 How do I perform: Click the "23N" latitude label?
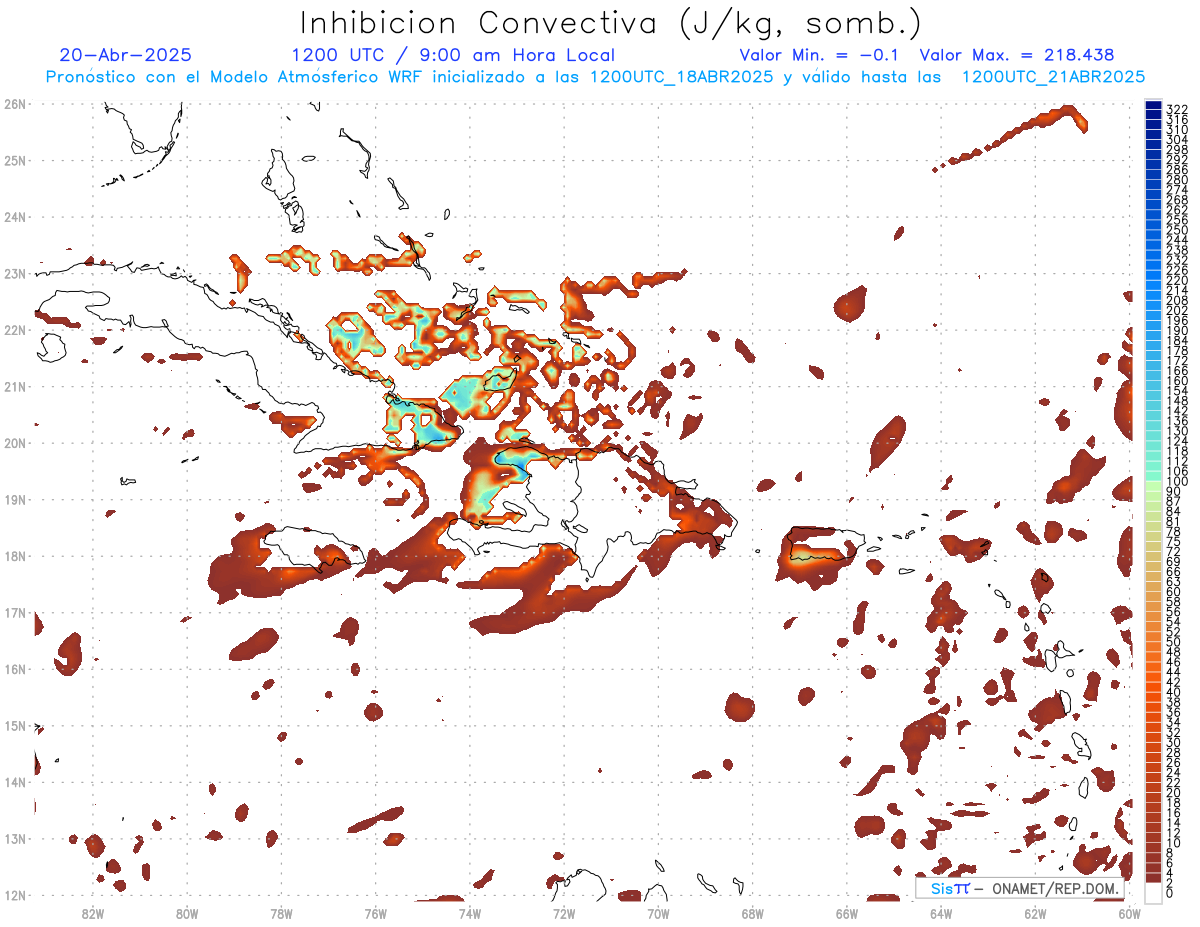tap(14, 273)
